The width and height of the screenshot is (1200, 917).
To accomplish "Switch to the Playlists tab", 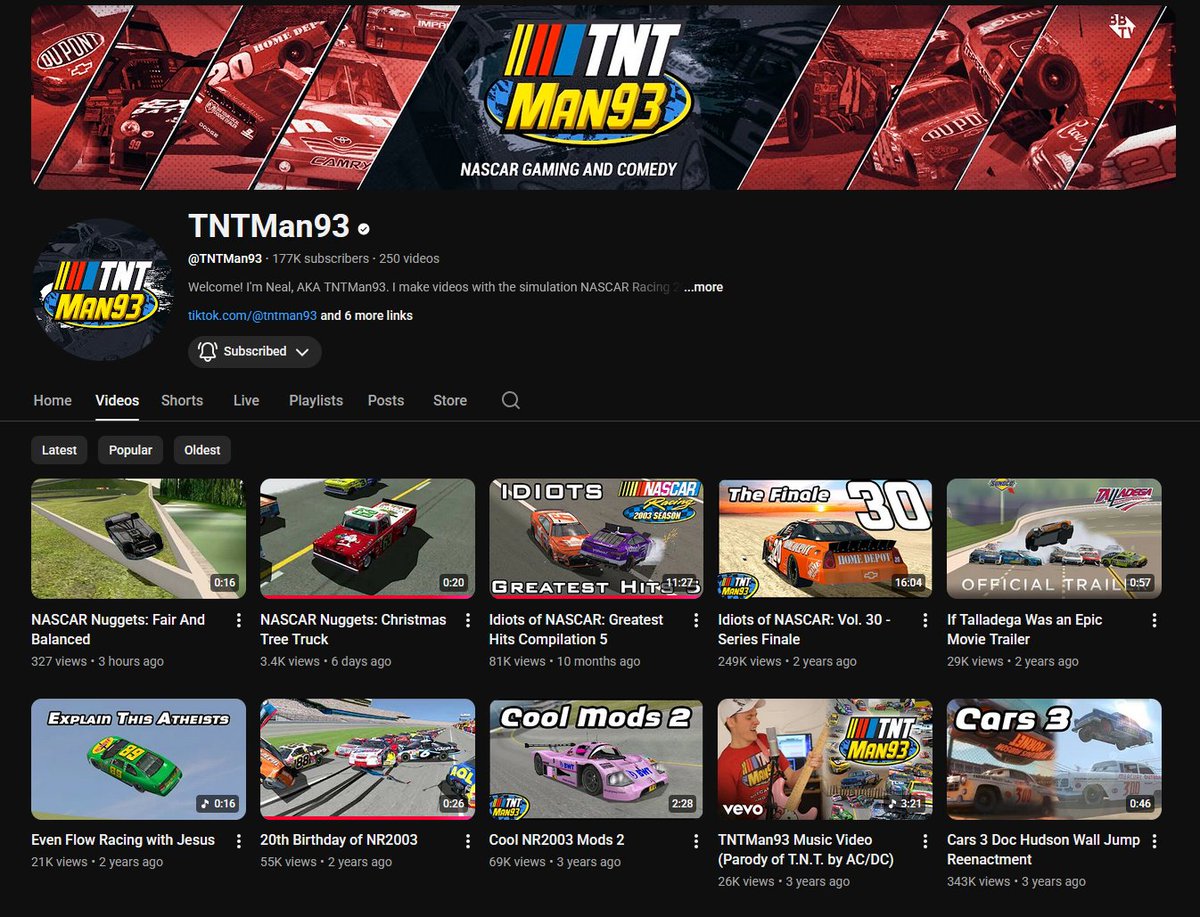I will pyautogui.click(x=315, y=400).
